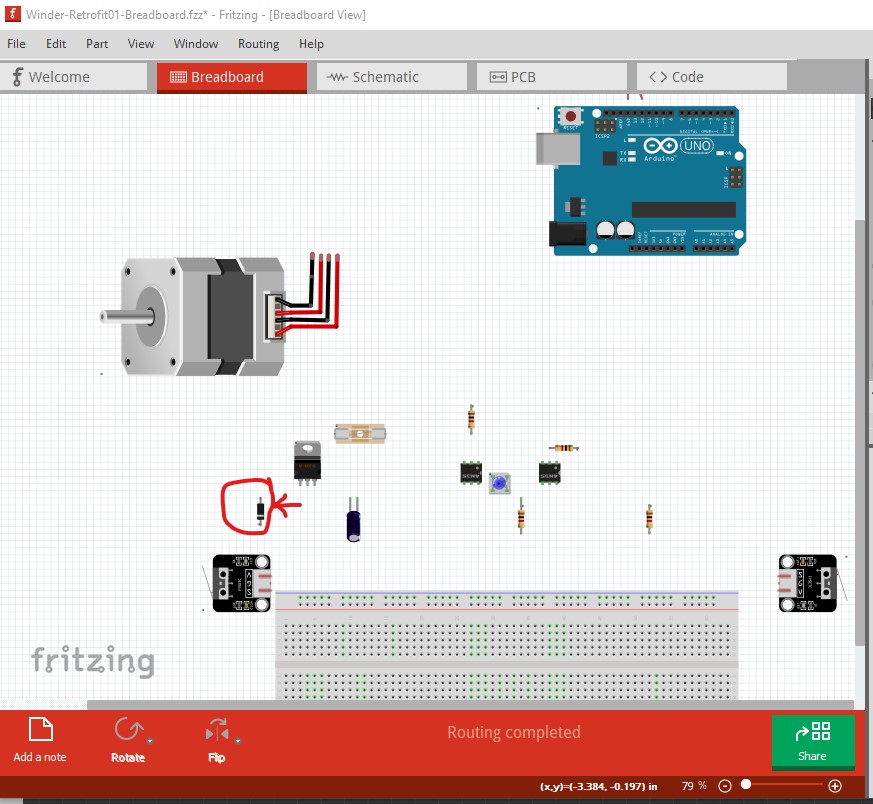The width and height of the screenshot is (873, 804).
Task: Click the Rotate icon
Action: point(128,730)
